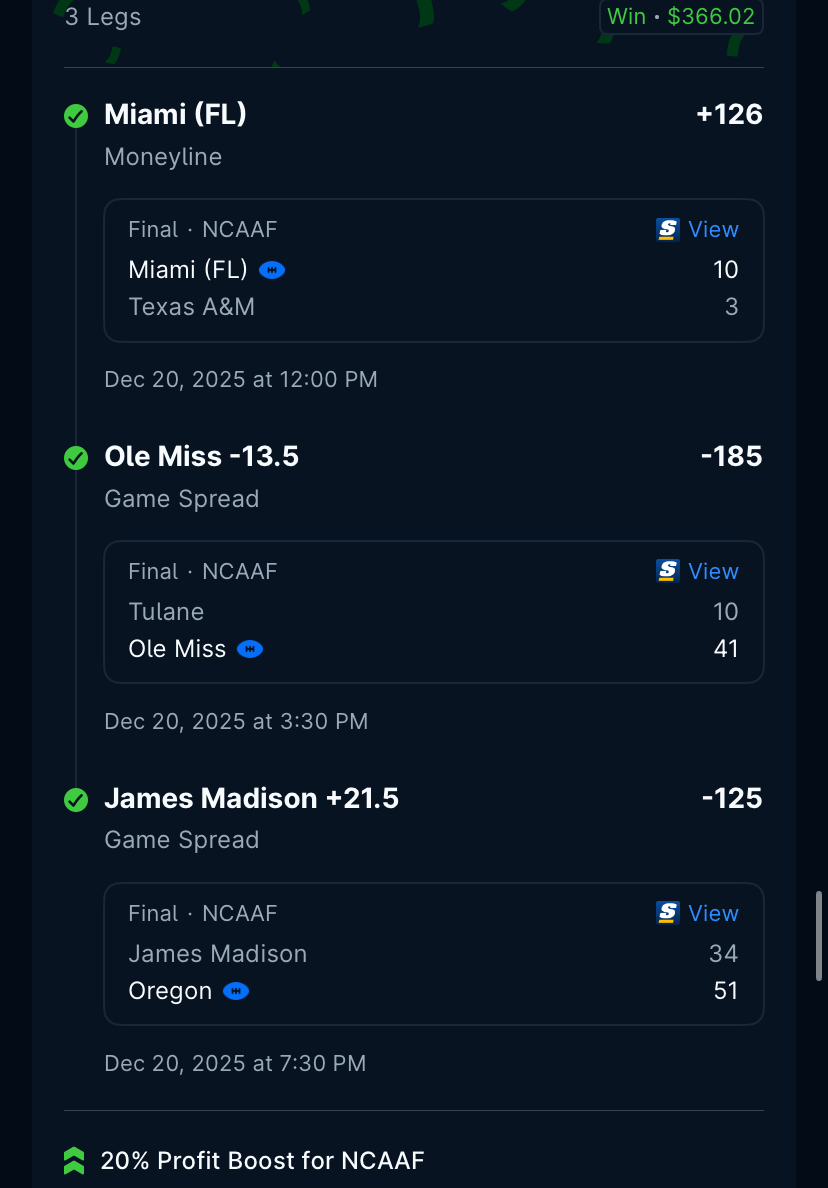Click the S logo in Oregon game card
The height and width of the screenshot is (1188, 828).
tap(668, 914)
